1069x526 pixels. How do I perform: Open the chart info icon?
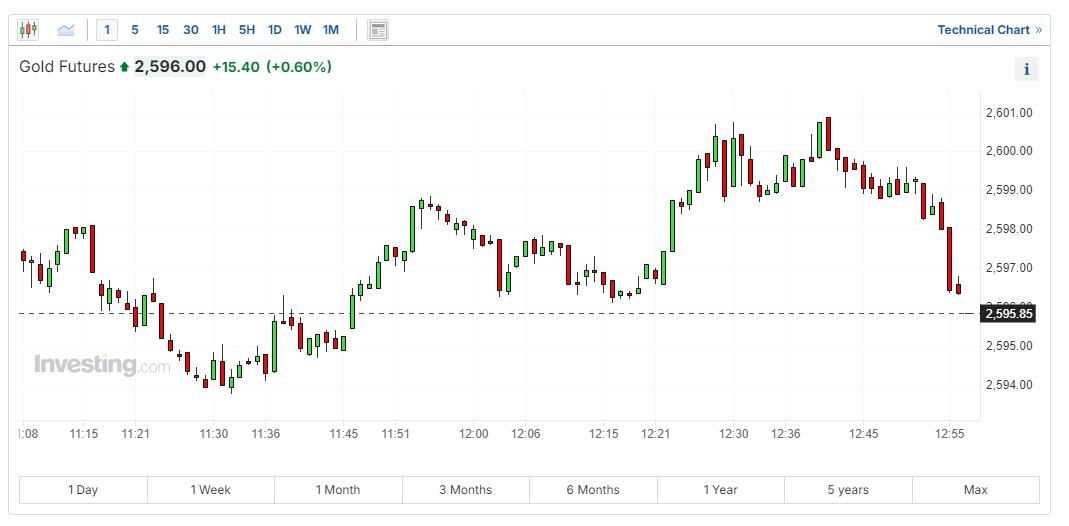pyautogui.click(x=1026, y=69)
